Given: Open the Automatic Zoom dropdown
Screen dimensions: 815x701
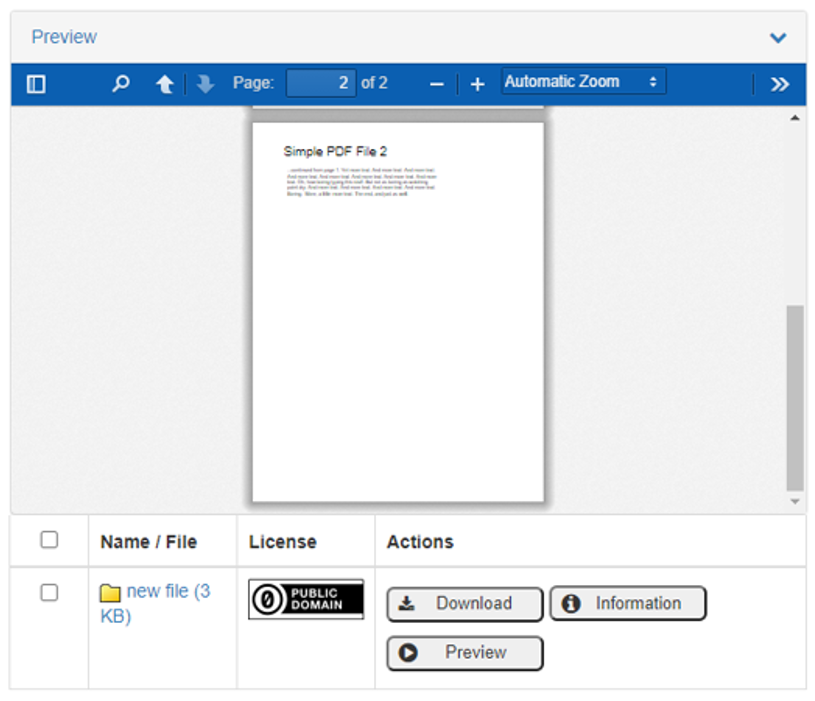Looking at the screenshot, I should [582, 82].
